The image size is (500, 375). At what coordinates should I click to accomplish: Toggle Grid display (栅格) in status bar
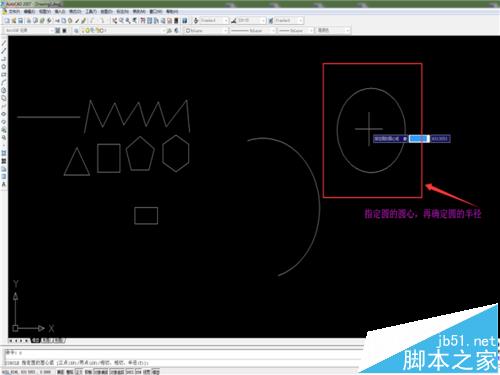tap(69, 372)
